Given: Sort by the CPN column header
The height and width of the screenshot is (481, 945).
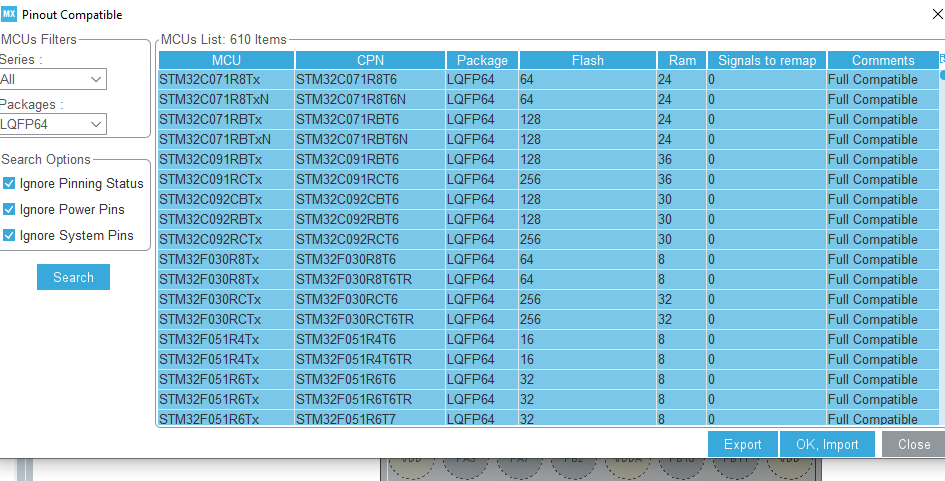Looking at the screenshot, I should coord(371,60).
